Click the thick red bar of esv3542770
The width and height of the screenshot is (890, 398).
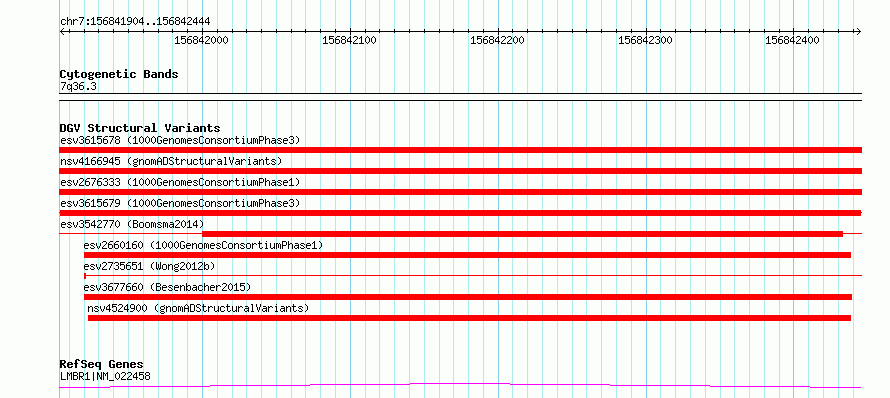522,234
